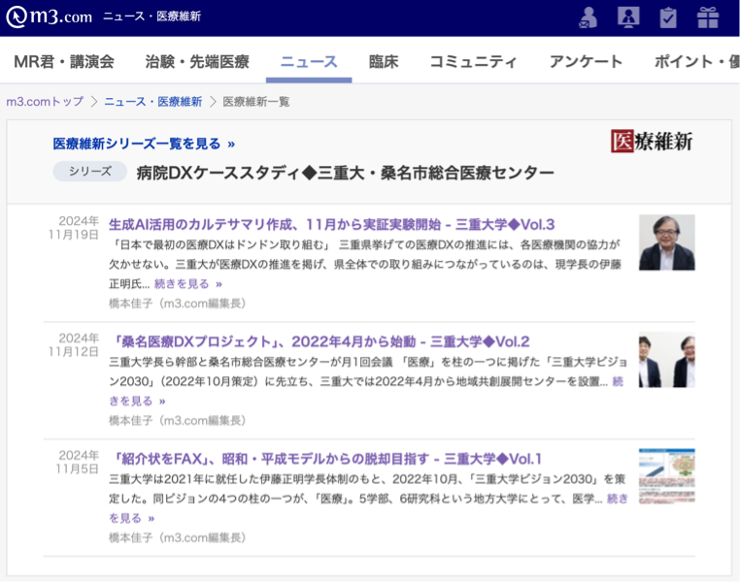
Task: Open the Vol.1 article slide thumbnail
Action: pyautogui.click(x=667, y=477)
